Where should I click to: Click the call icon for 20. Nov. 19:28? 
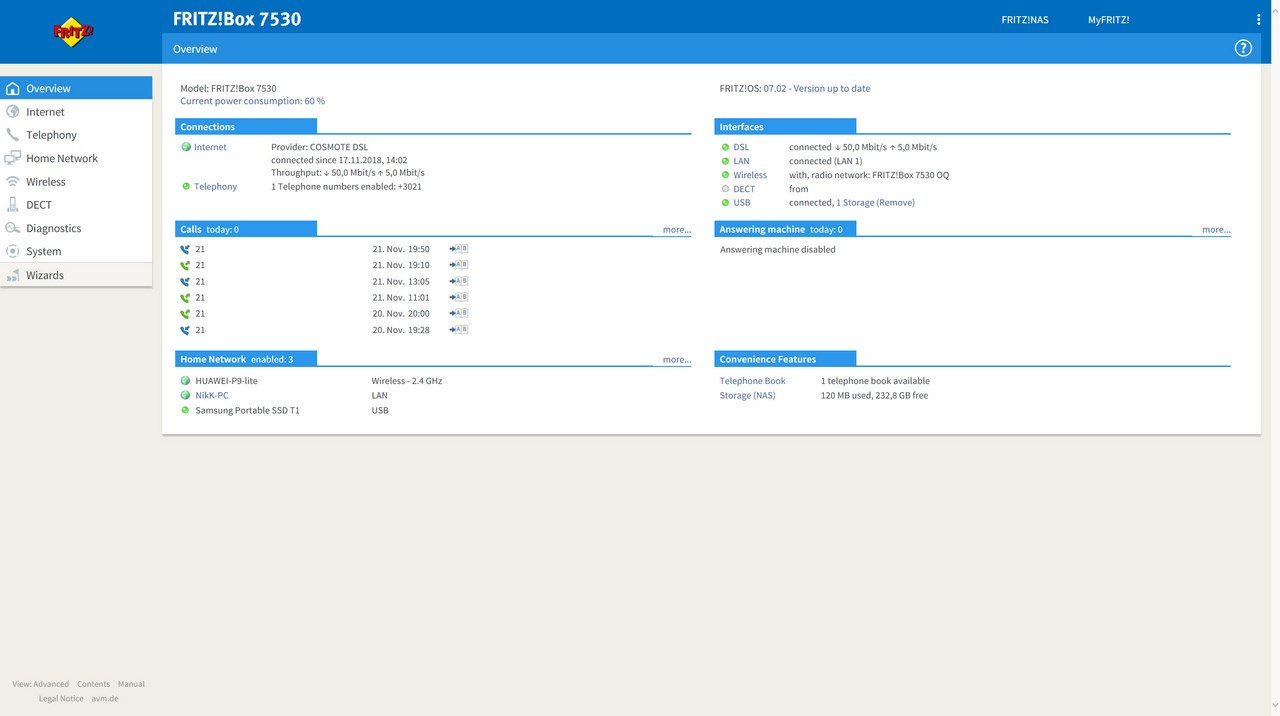[185, 329]
